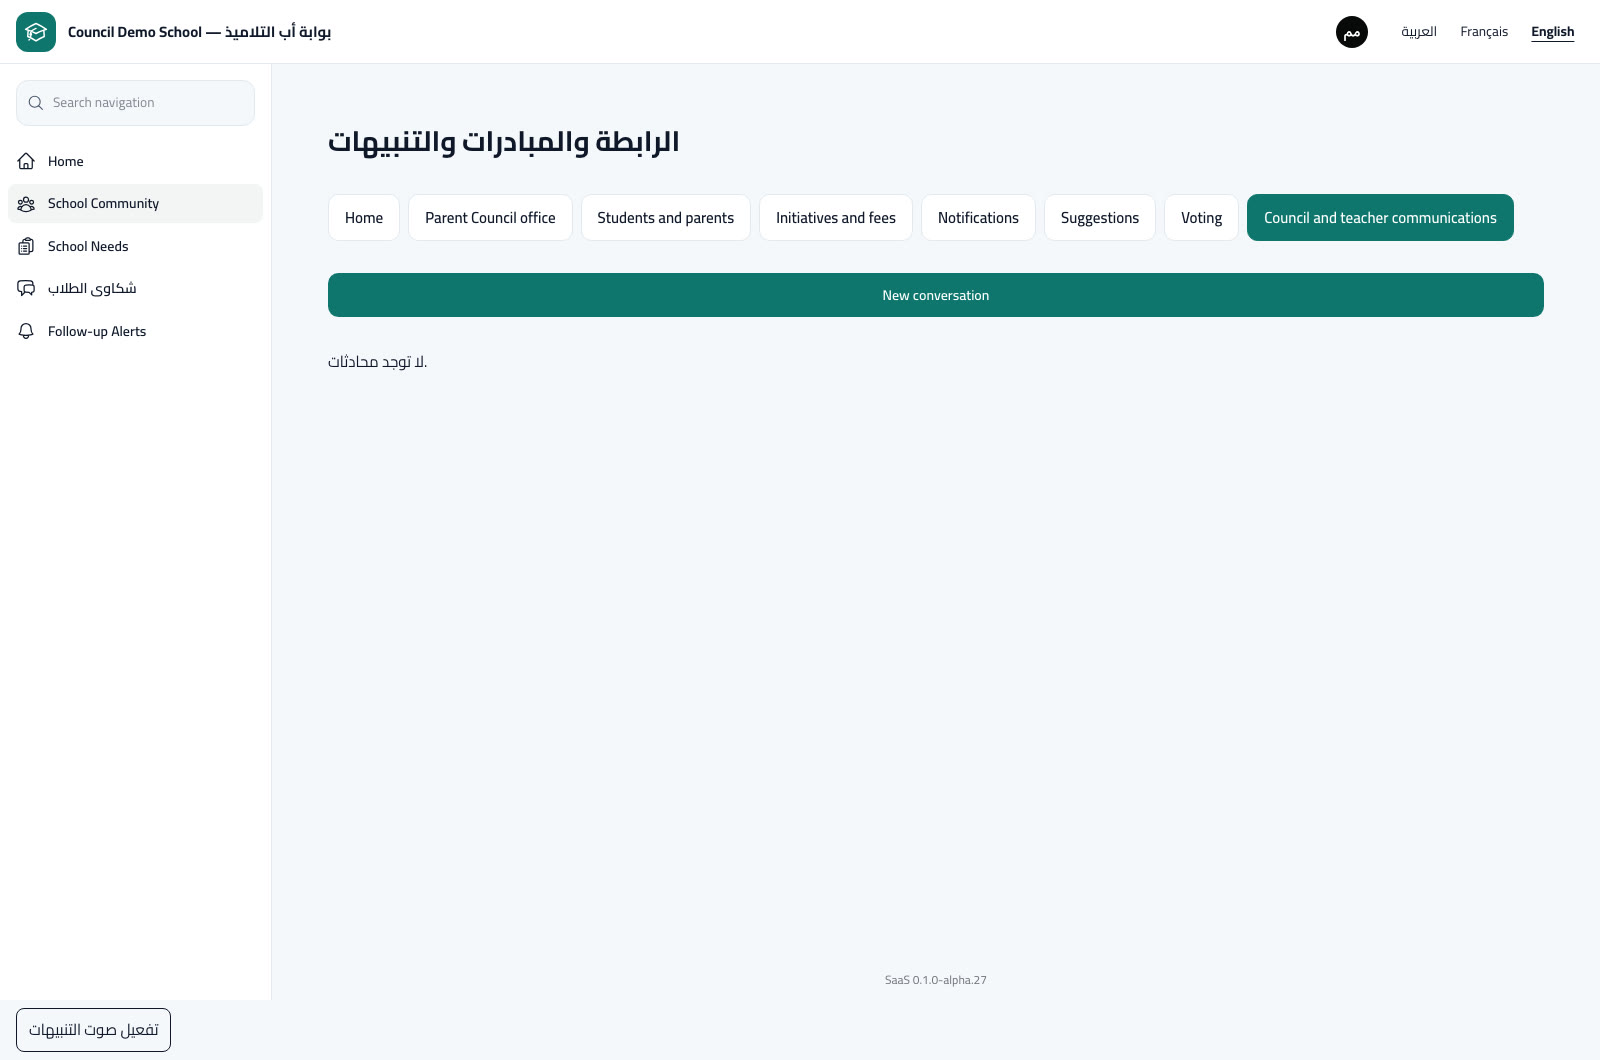Switch to the Voting tab
1600x1060 pixels.
[1201, 218]
